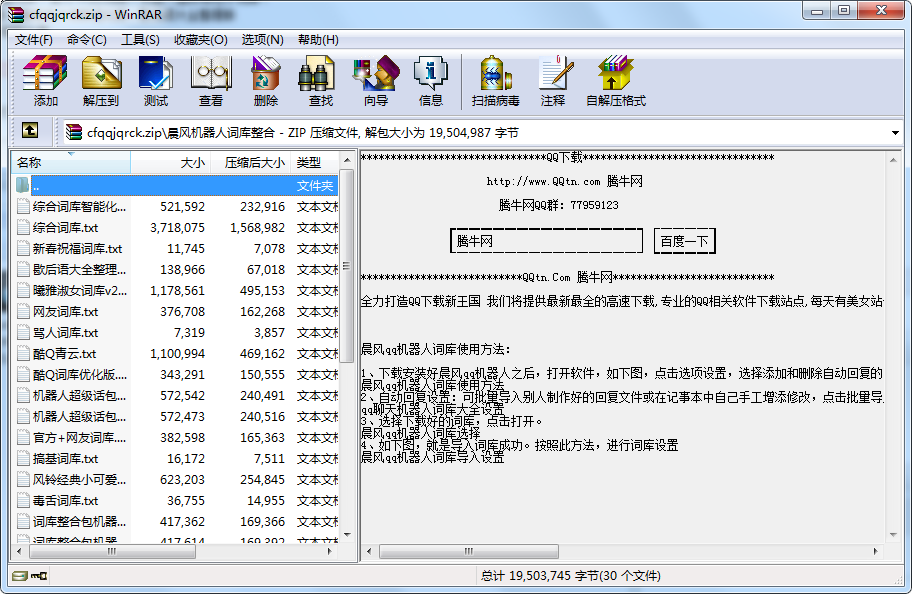Sort files by 名称 column header
Image resolution: width=912 pixels, height=594 pixels.
[x=71, y=162]
